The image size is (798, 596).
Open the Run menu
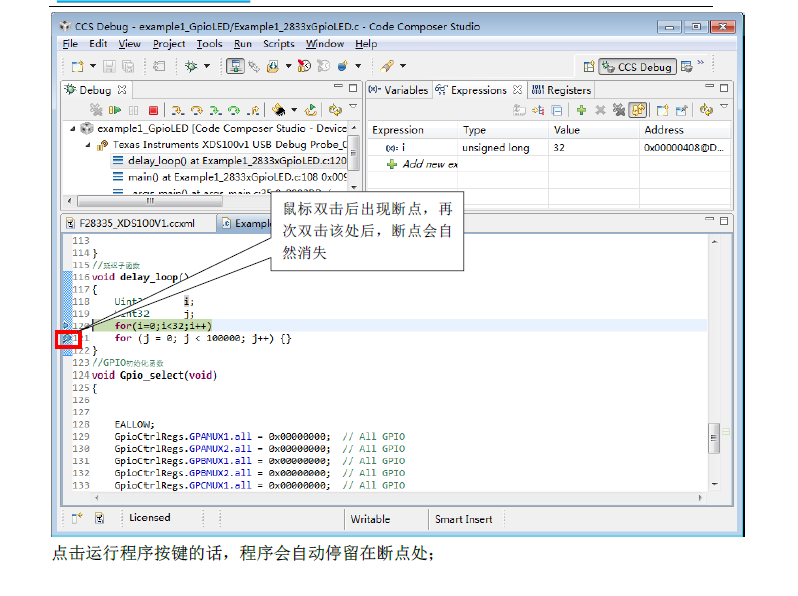click(243, 44)
